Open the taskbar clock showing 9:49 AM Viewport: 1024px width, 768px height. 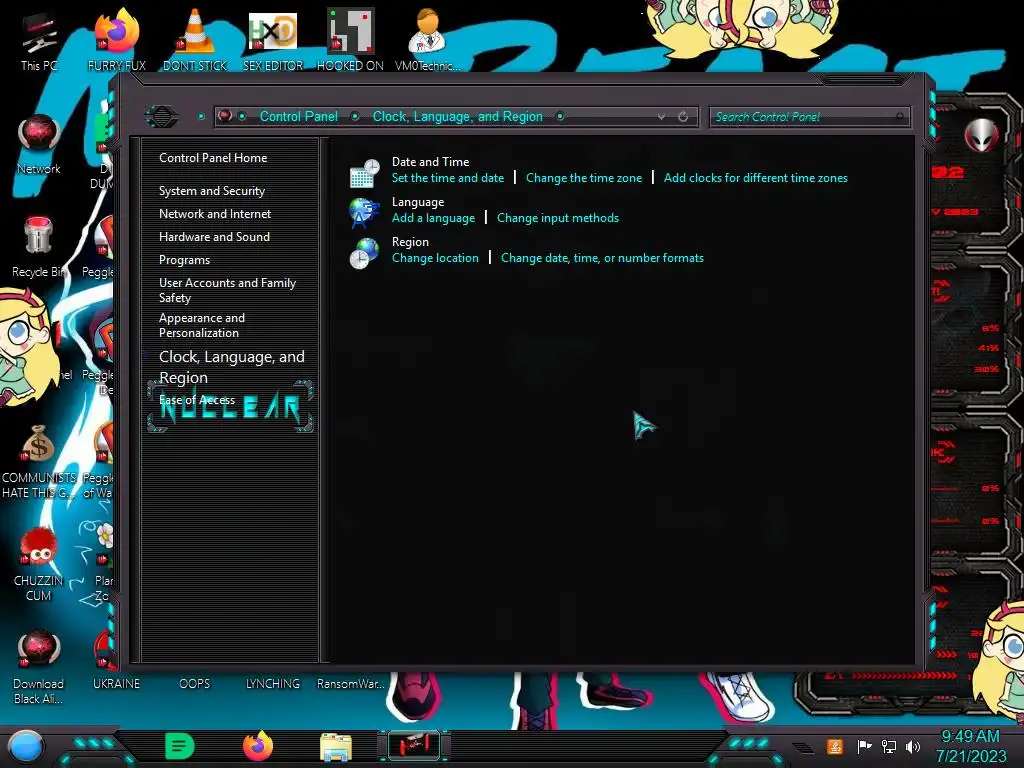coord(971,746)
